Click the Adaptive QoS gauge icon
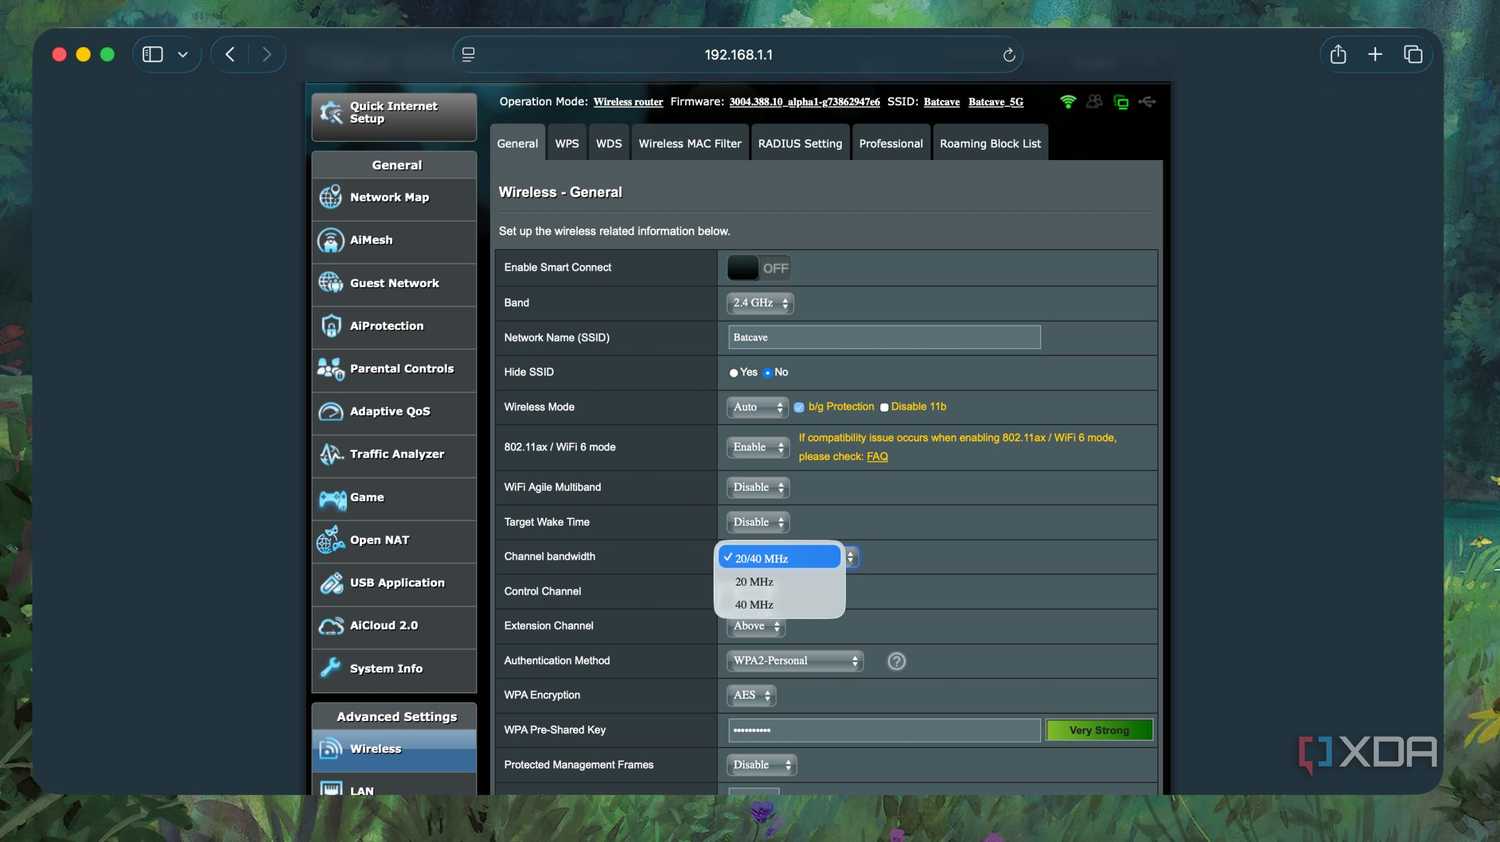Screen dimensions: 1500x842 click(331, 411)
